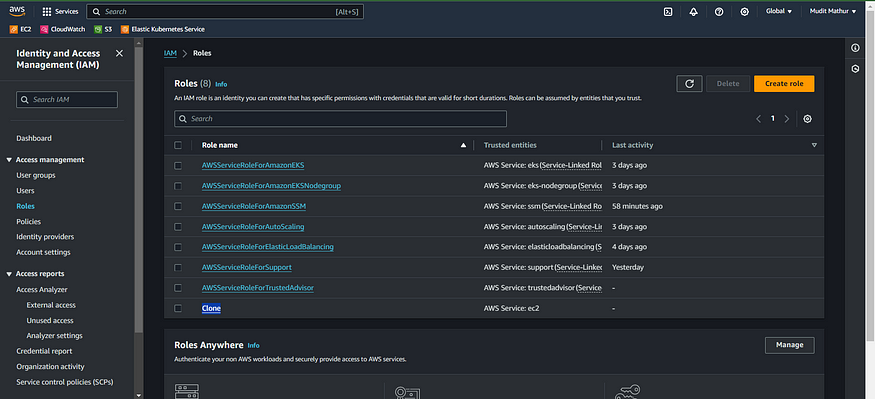875x399 pixels.
Task: Open the AWSServiceRoleForElasticLoadBalancing role link
Action: click(x=268, y=247)
